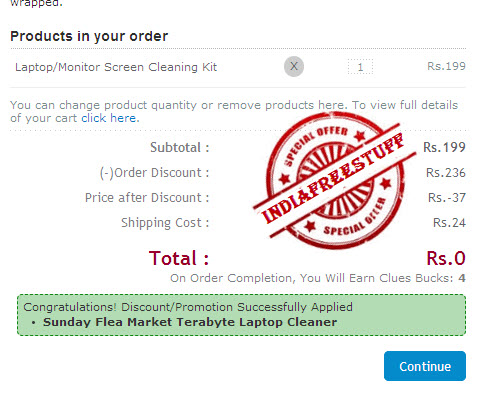Screen dimensions: 487x393
Task: Select the Sunday Flea Market Terabyte Laptop Cleaner promotion
Action: (190, 322)
